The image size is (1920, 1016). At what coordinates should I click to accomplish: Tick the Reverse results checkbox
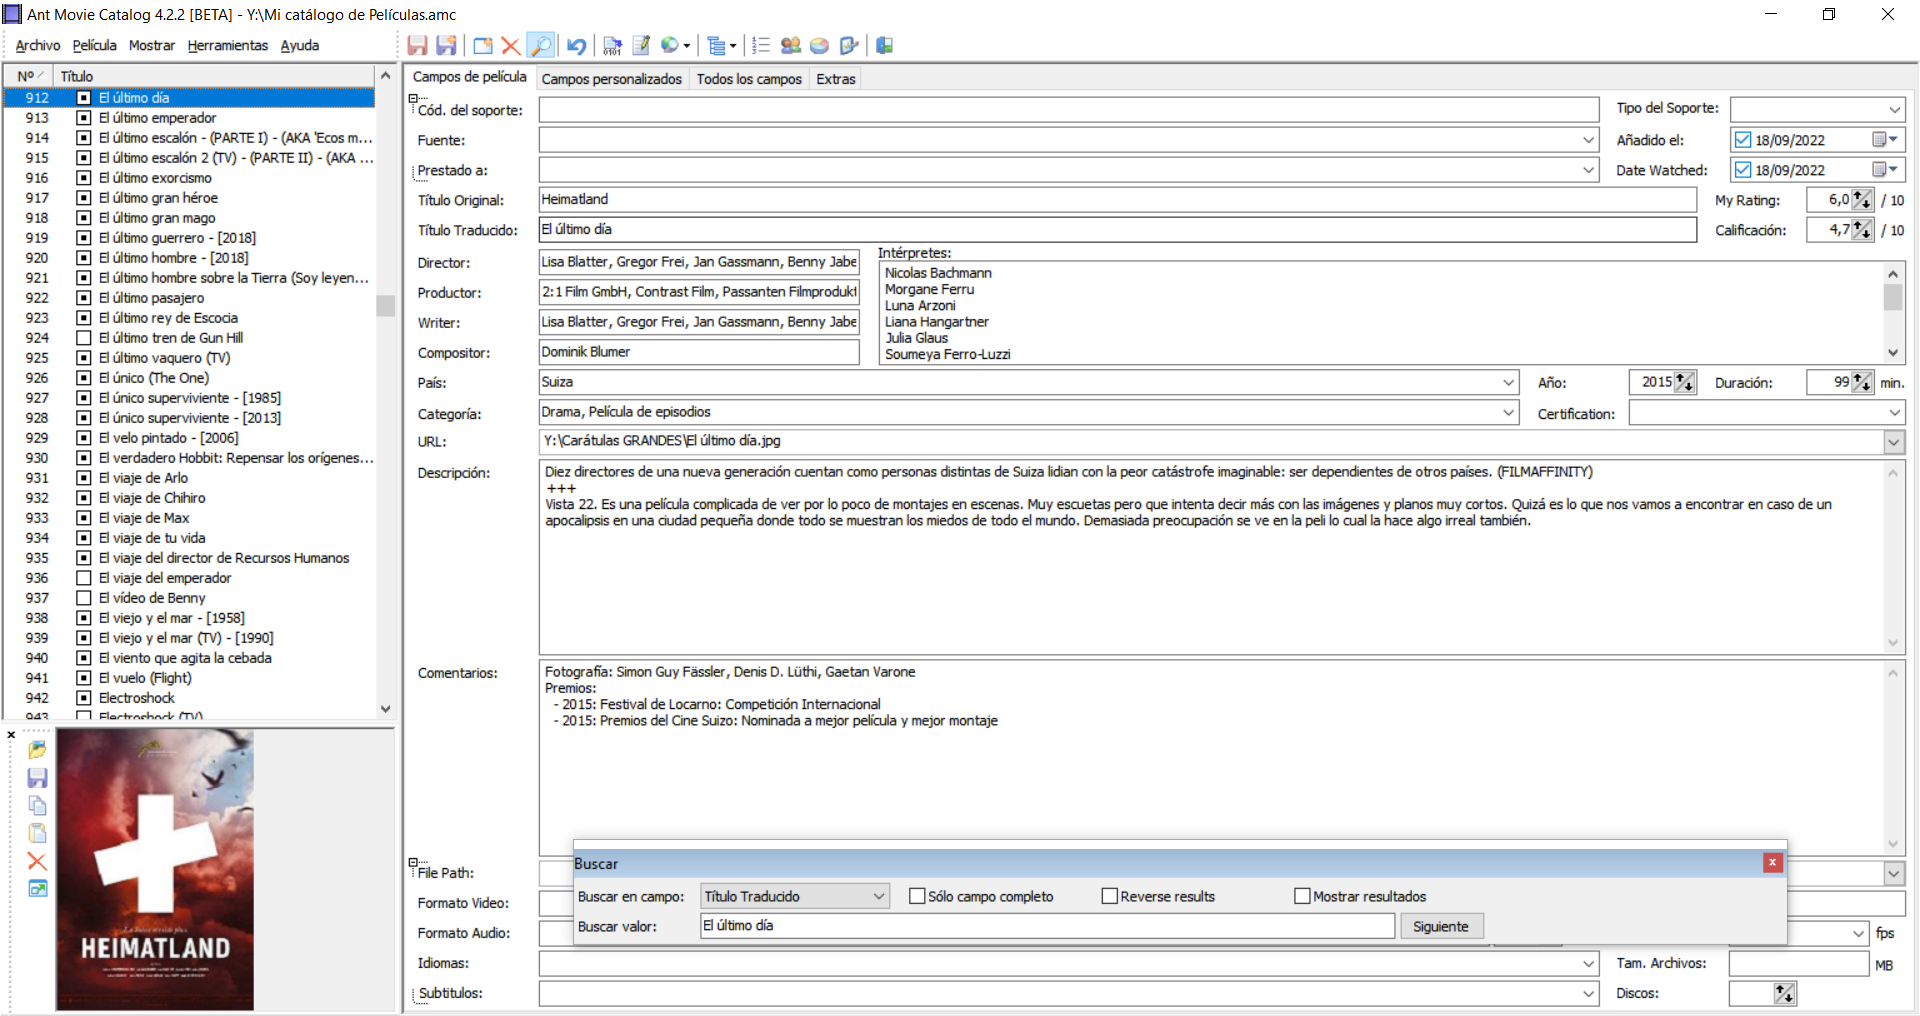pos(1109,897)
